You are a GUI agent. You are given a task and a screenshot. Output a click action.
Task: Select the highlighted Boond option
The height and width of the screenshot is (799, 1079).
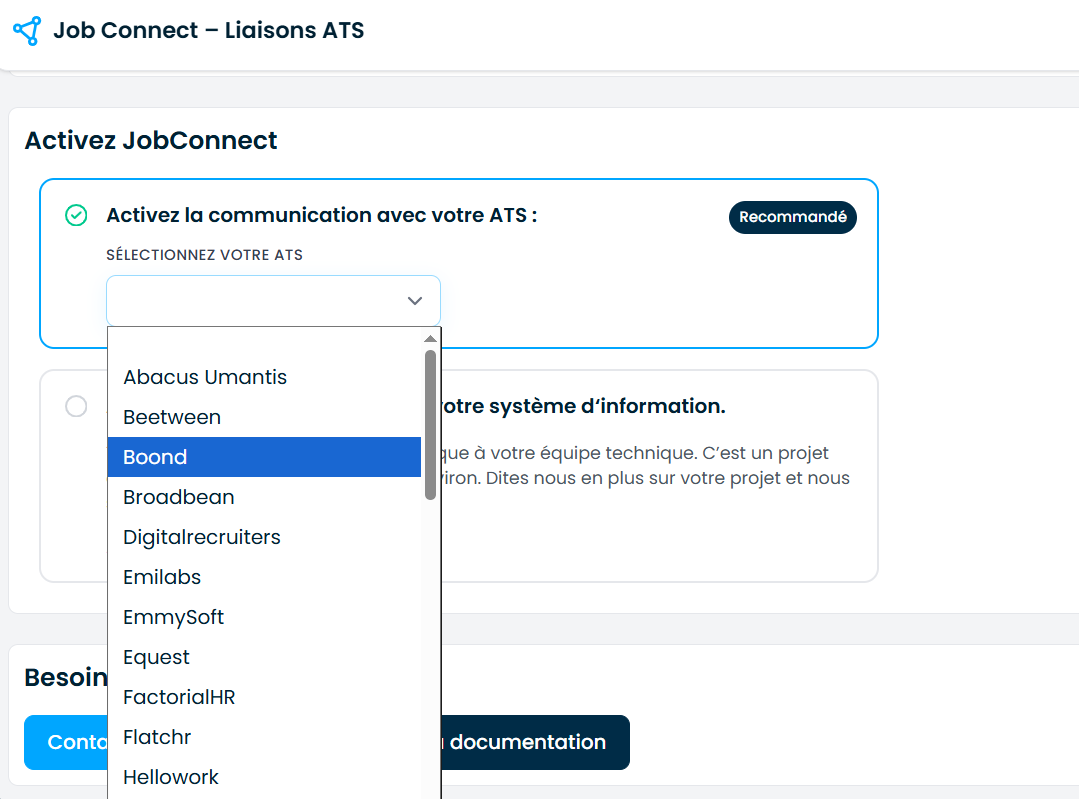coord(264,457)
